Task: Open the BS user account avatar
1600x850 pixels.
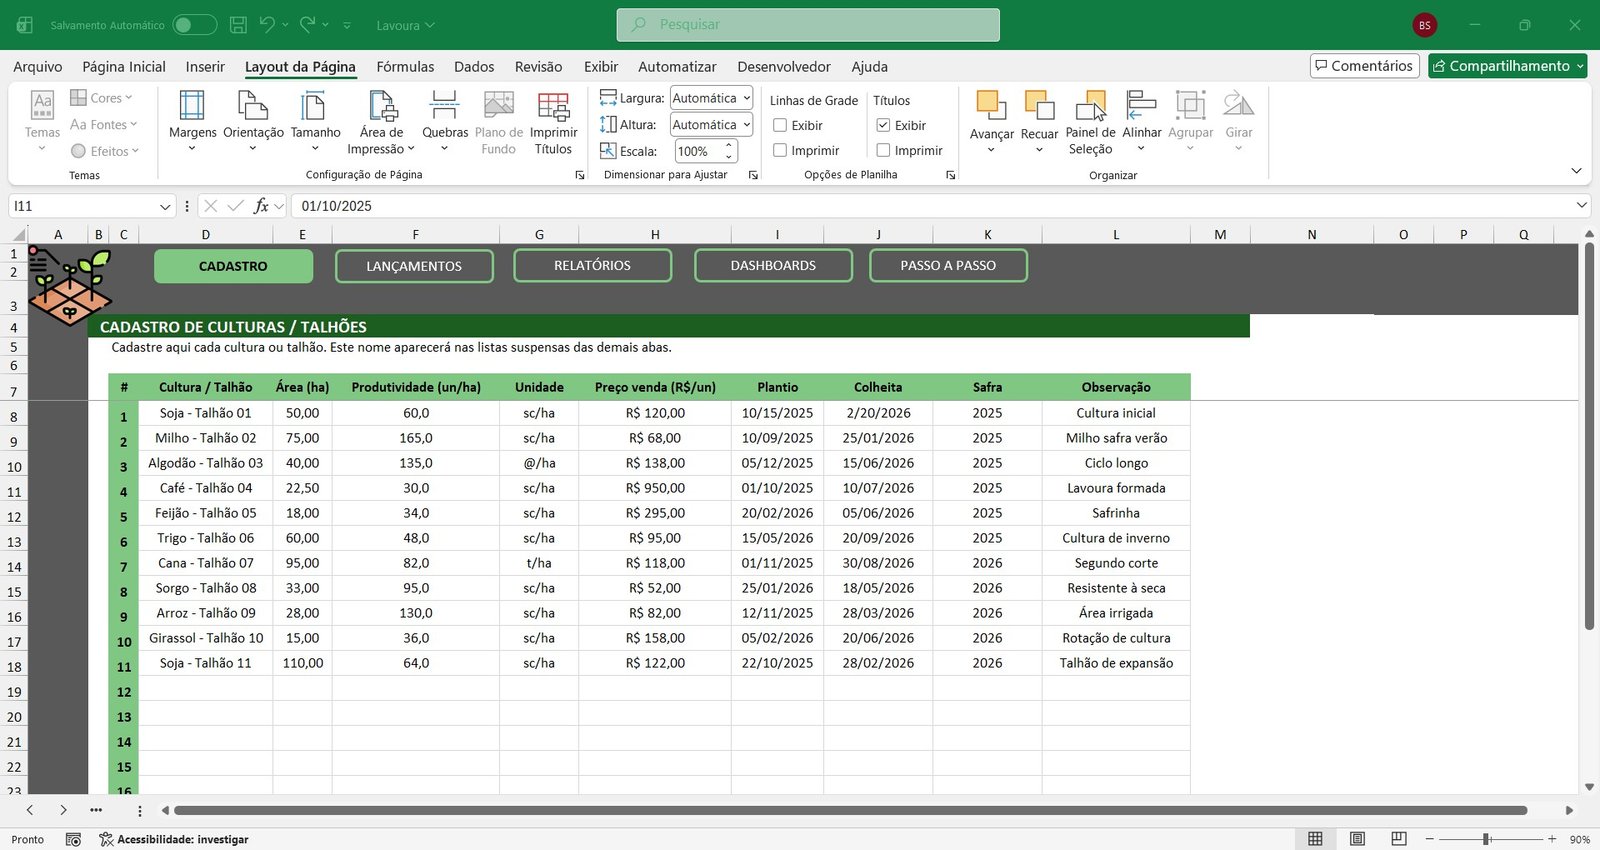Action: coord(1424,25)
